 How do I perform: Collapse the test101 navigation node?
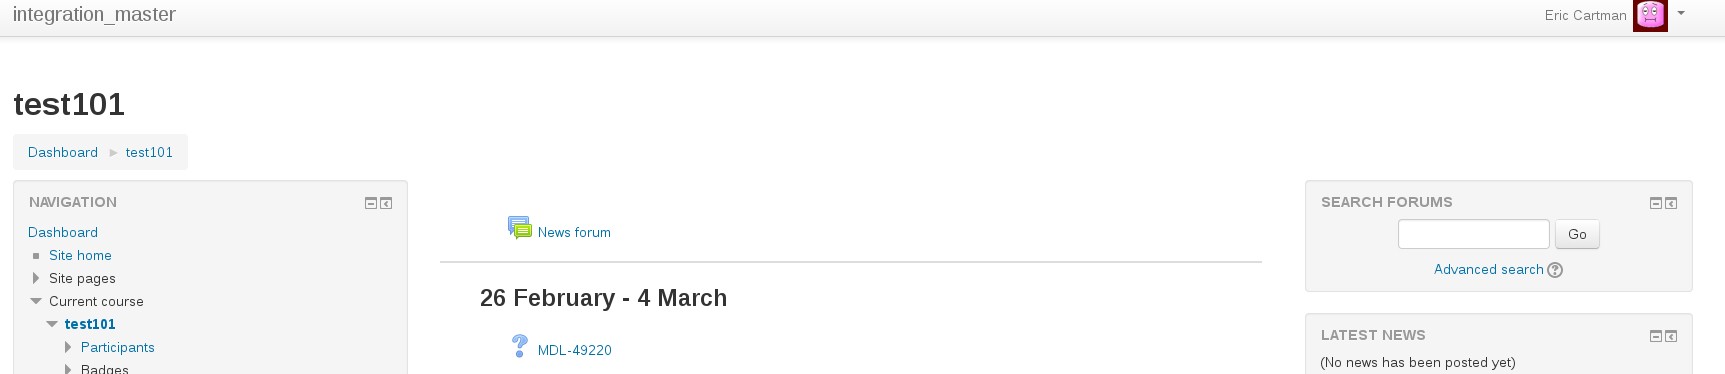52,324
